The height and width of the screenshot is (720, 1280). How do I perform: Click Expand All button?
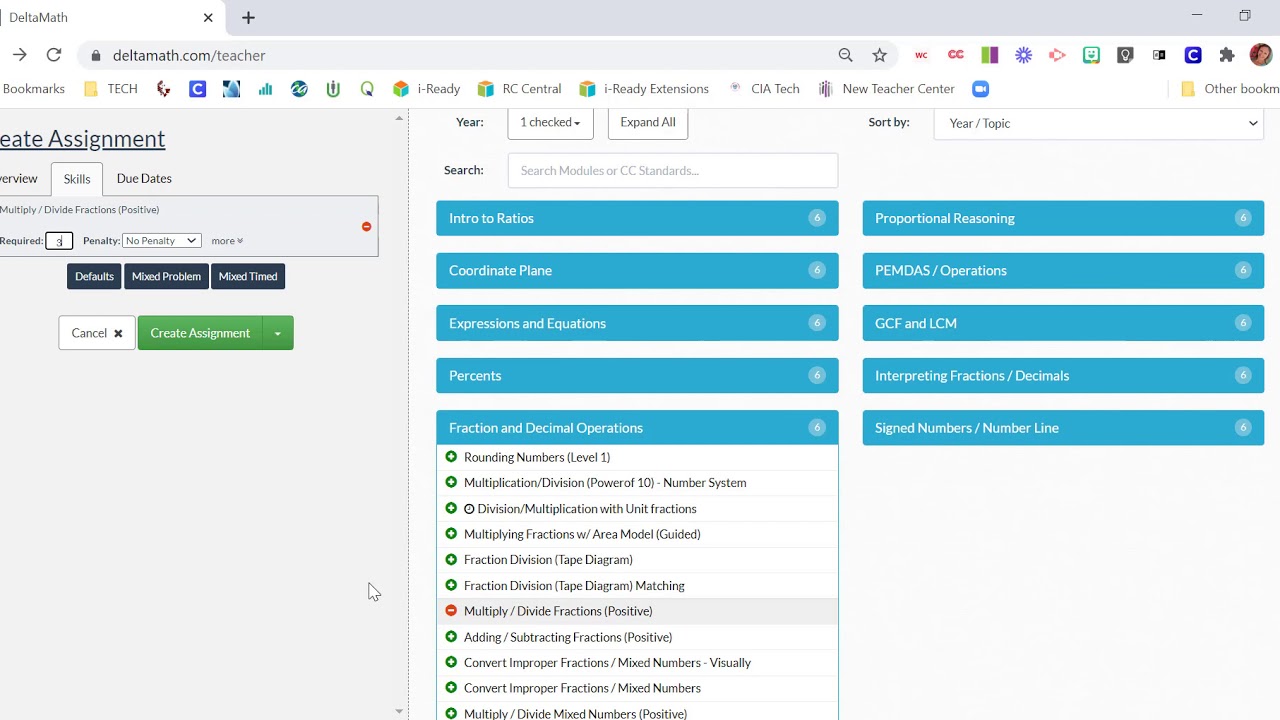(x=648, y=123)
